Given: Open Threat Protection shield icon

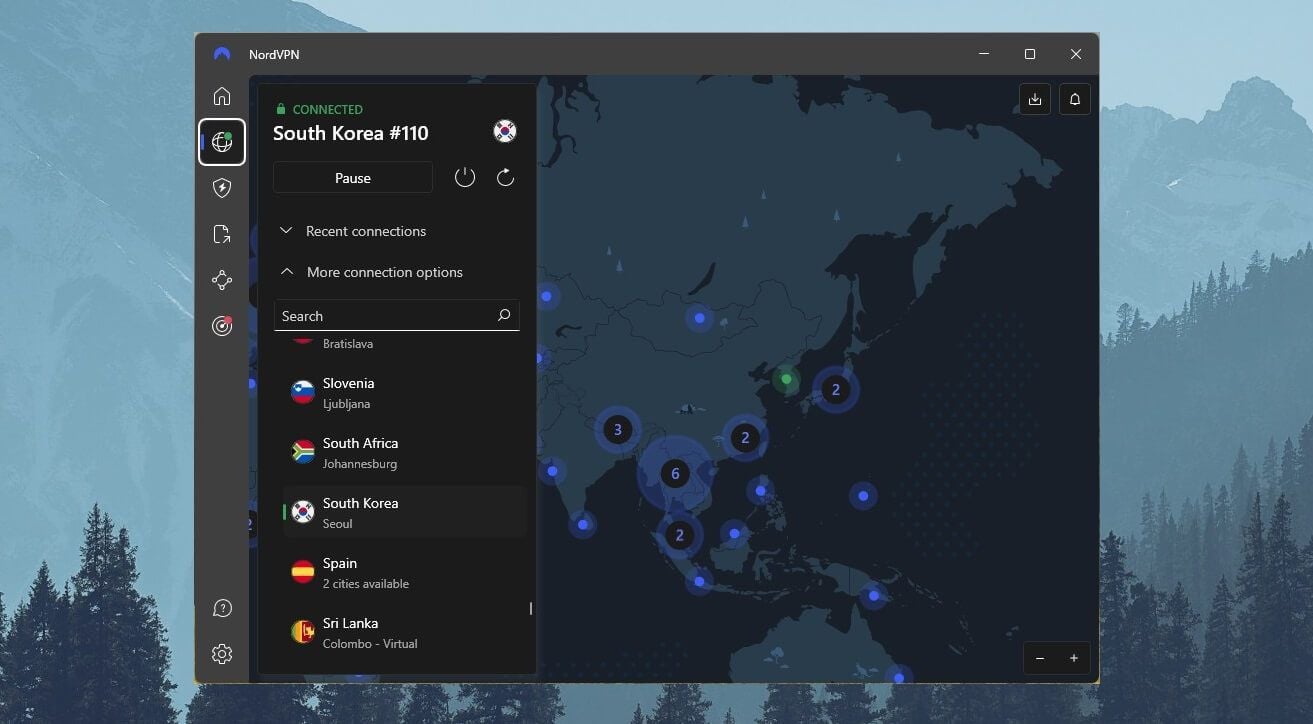Looking at the screenshot, I should click(x=222, y=188).
